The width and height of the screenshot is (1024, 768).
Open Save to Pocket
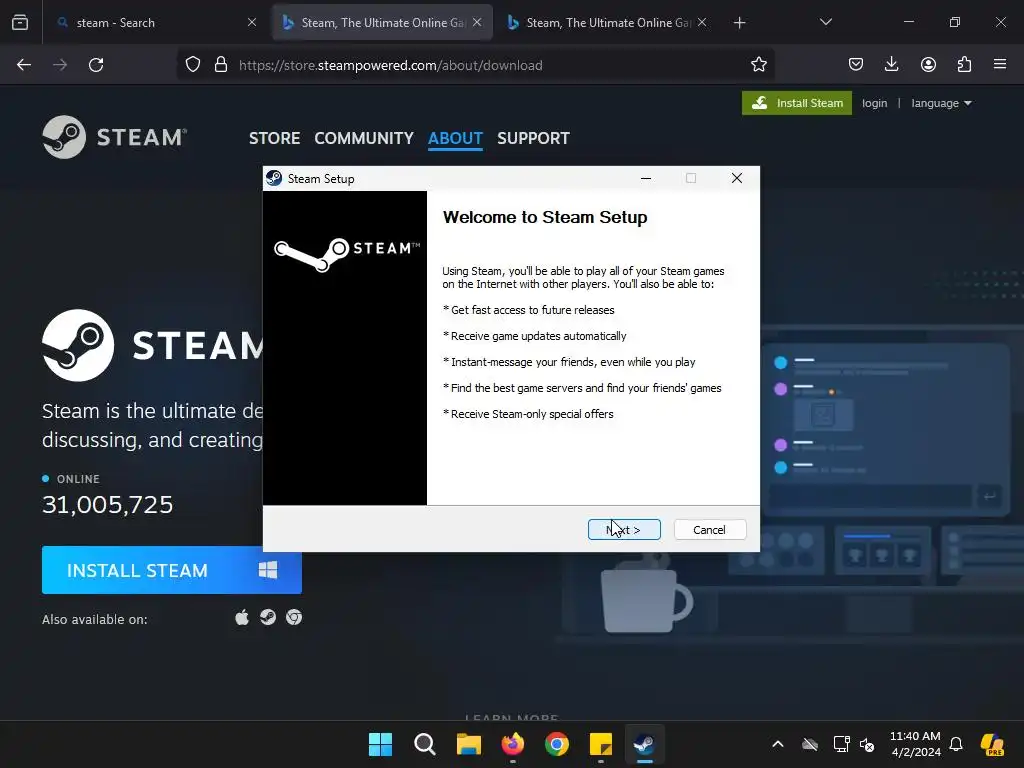pos(856,65)
